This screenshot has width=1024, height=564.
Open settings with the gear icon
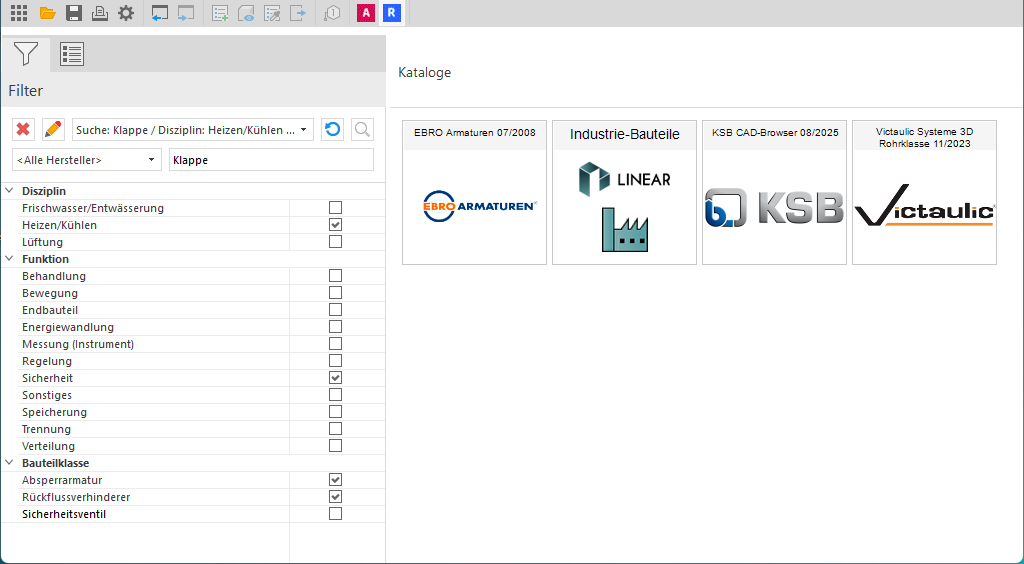tap(126, 13)
